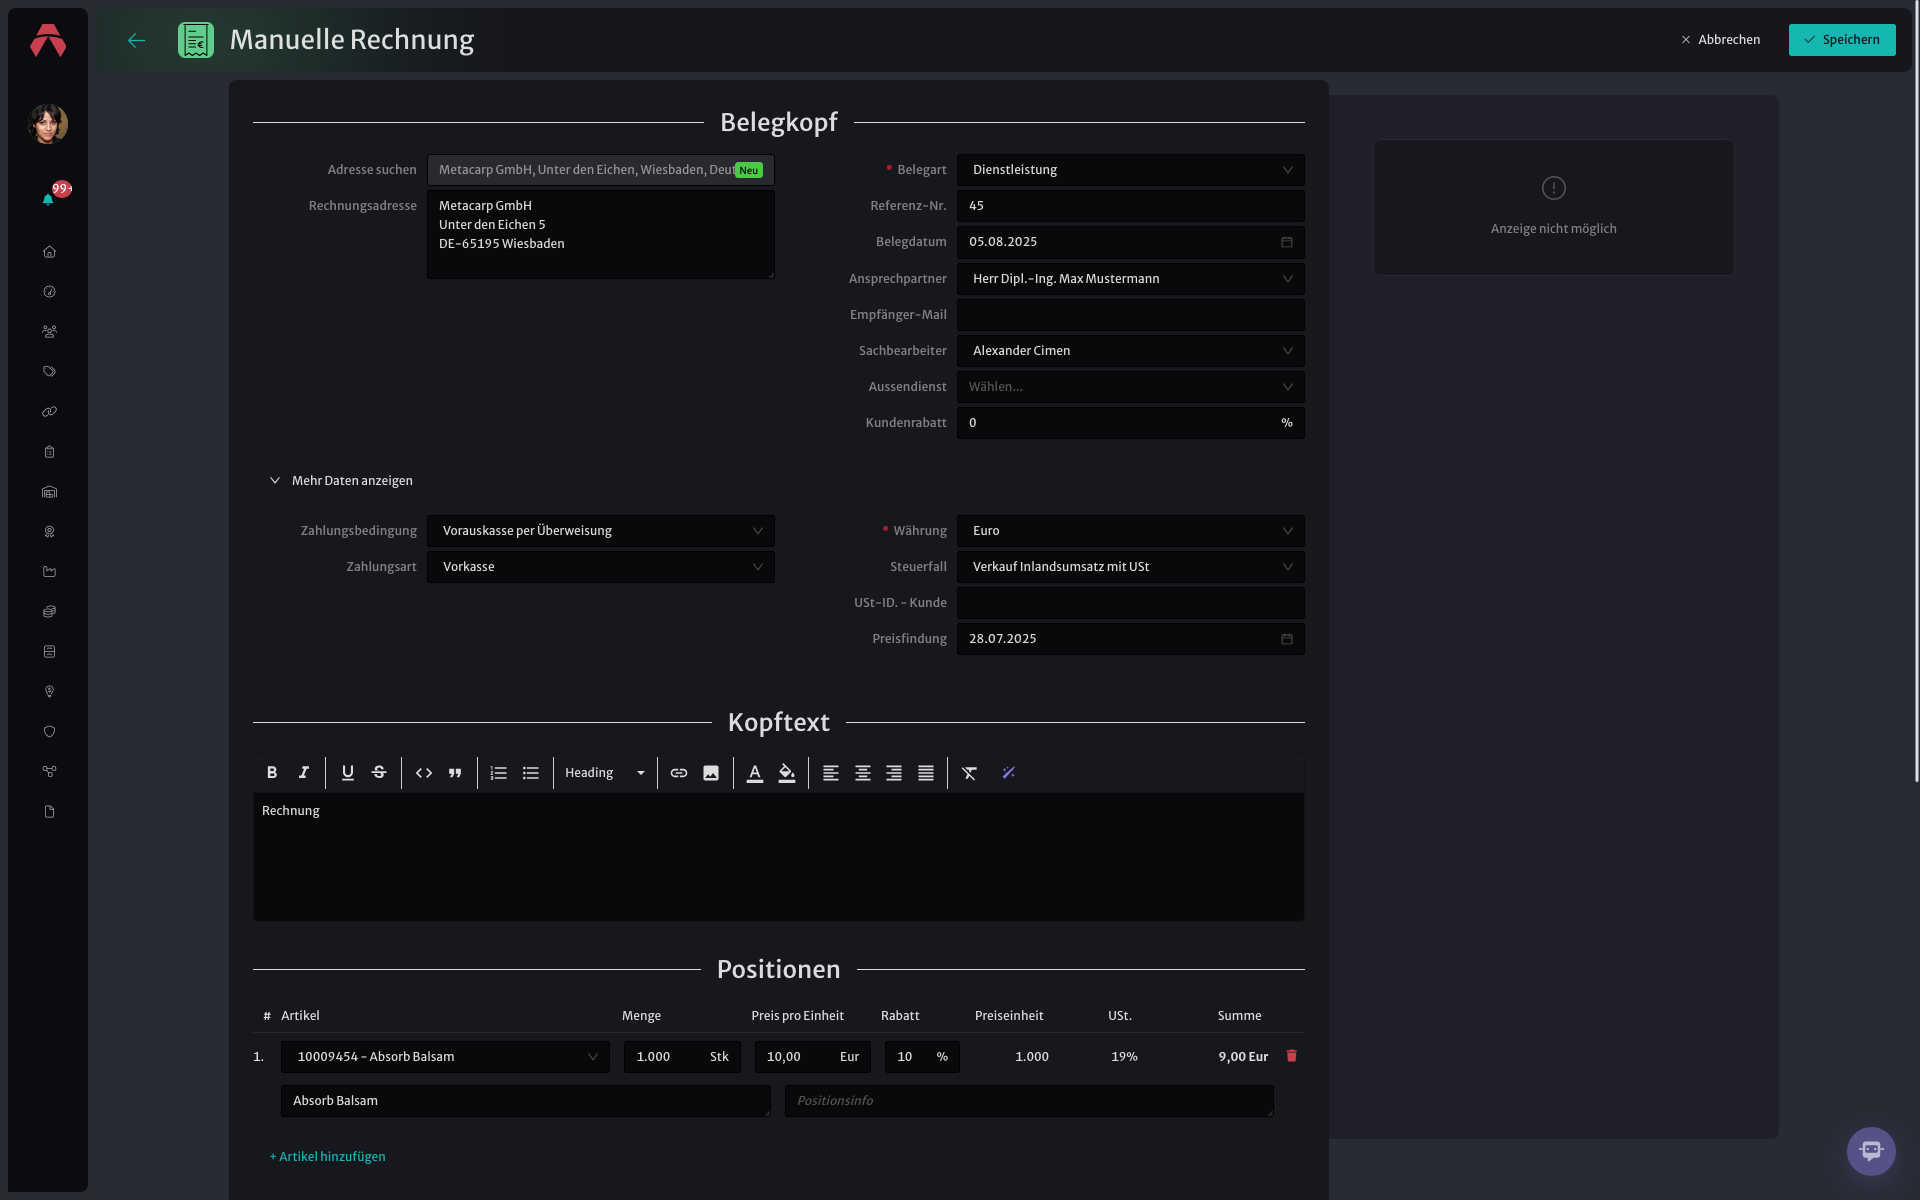Toggle bold formatting in Kopftext editor

click(272, 773)
